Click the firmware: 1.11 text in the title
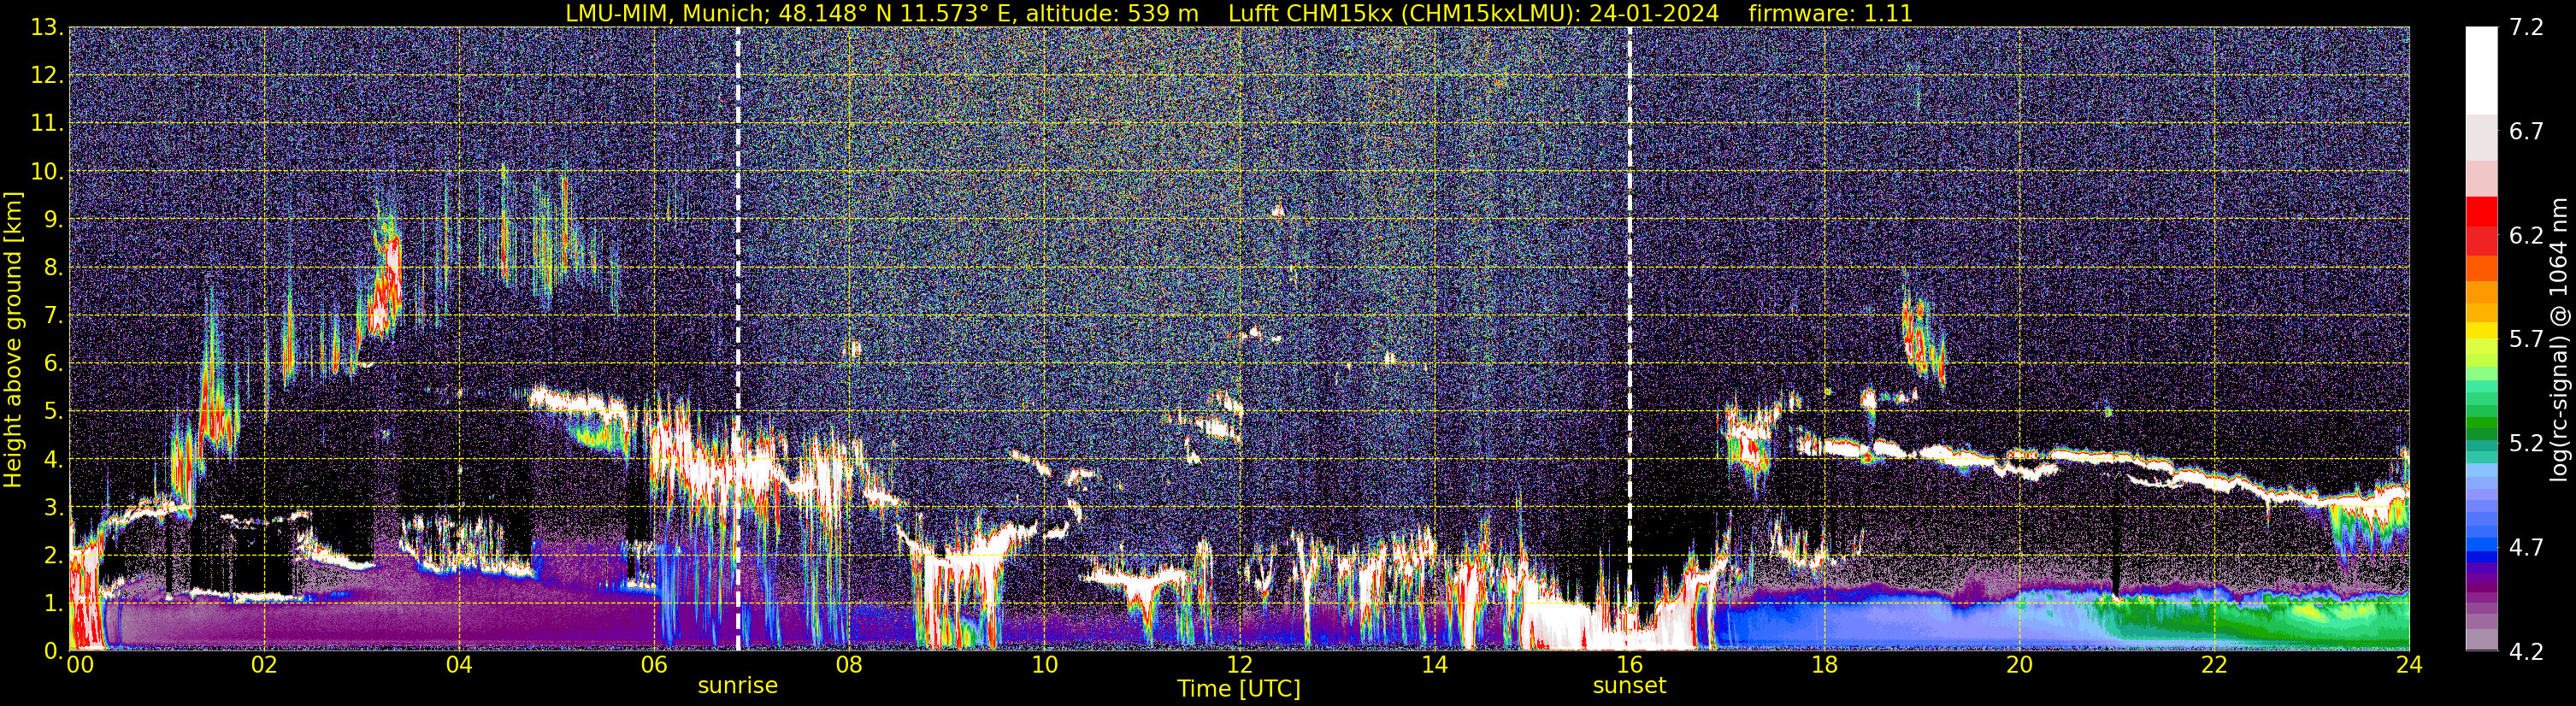The height and width of the screenshot is (706, 2576). [1830, 13]
